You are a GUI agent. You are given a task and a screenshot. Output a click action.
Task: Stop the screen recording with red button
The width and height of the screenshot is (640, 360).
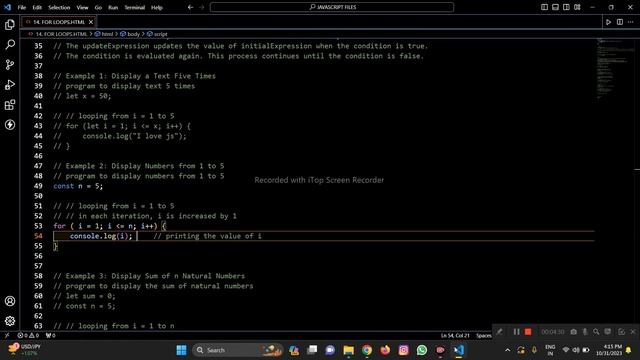click(528, 332)
